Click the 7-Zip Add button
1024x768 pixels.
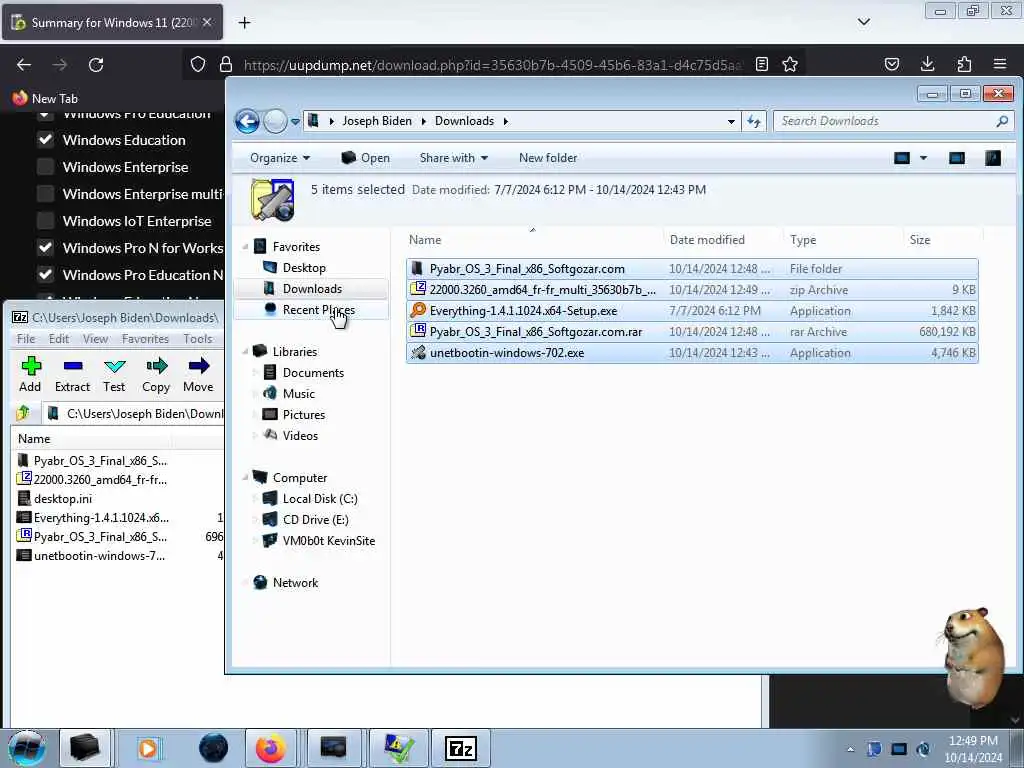pos(30,375)
